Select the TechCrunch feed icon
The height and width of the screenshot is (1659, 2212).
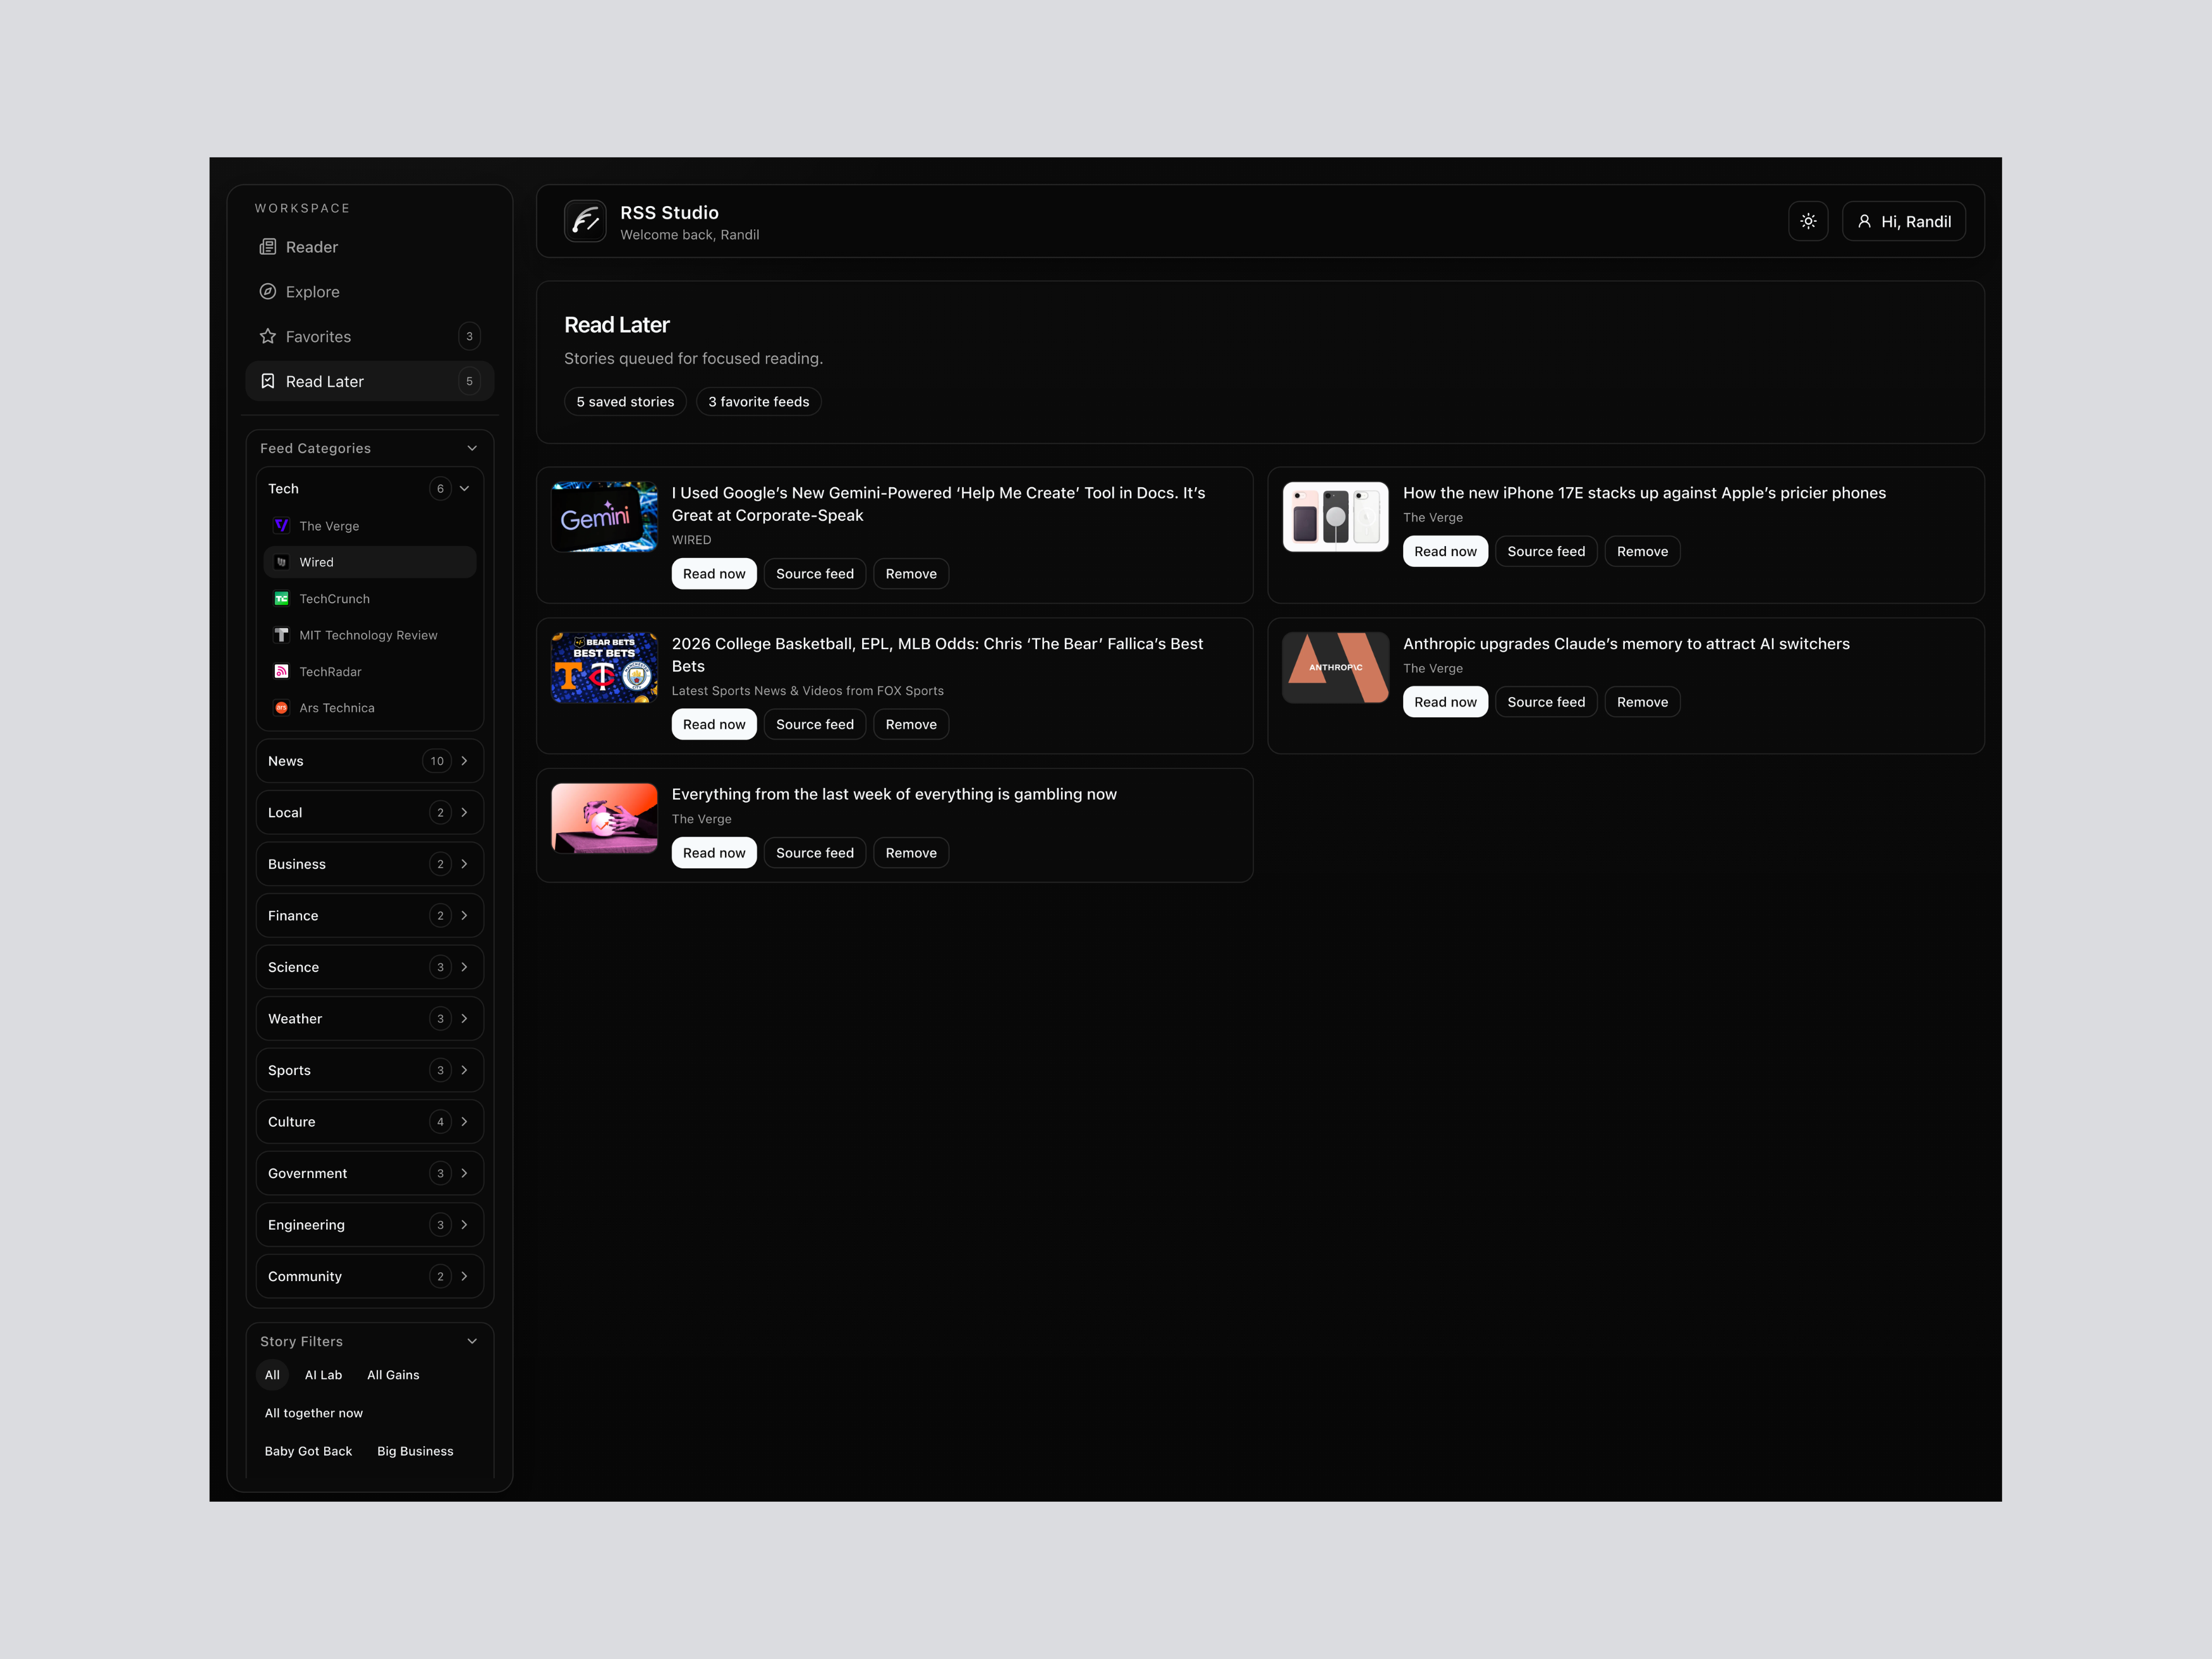coord(281,599)
